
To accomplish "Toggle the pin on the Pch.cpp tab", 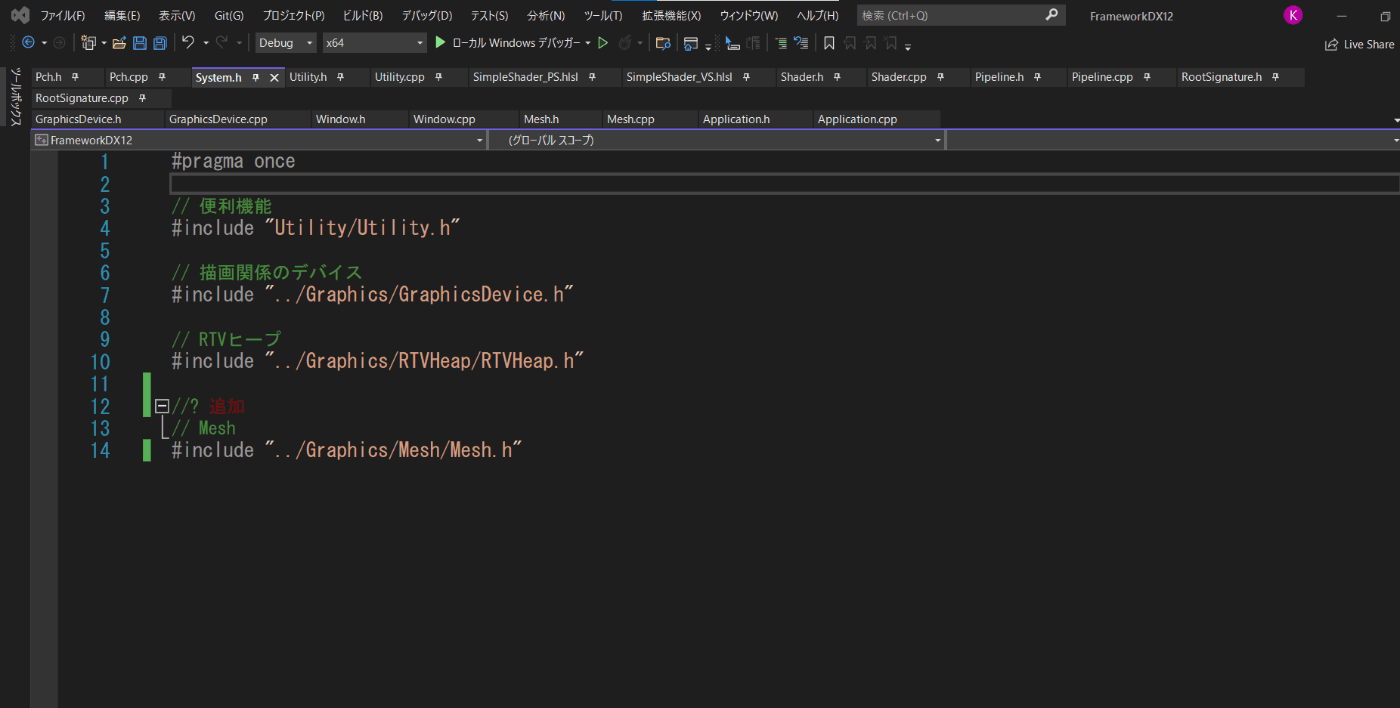I will pyautogui.click(x=162, y=77).
